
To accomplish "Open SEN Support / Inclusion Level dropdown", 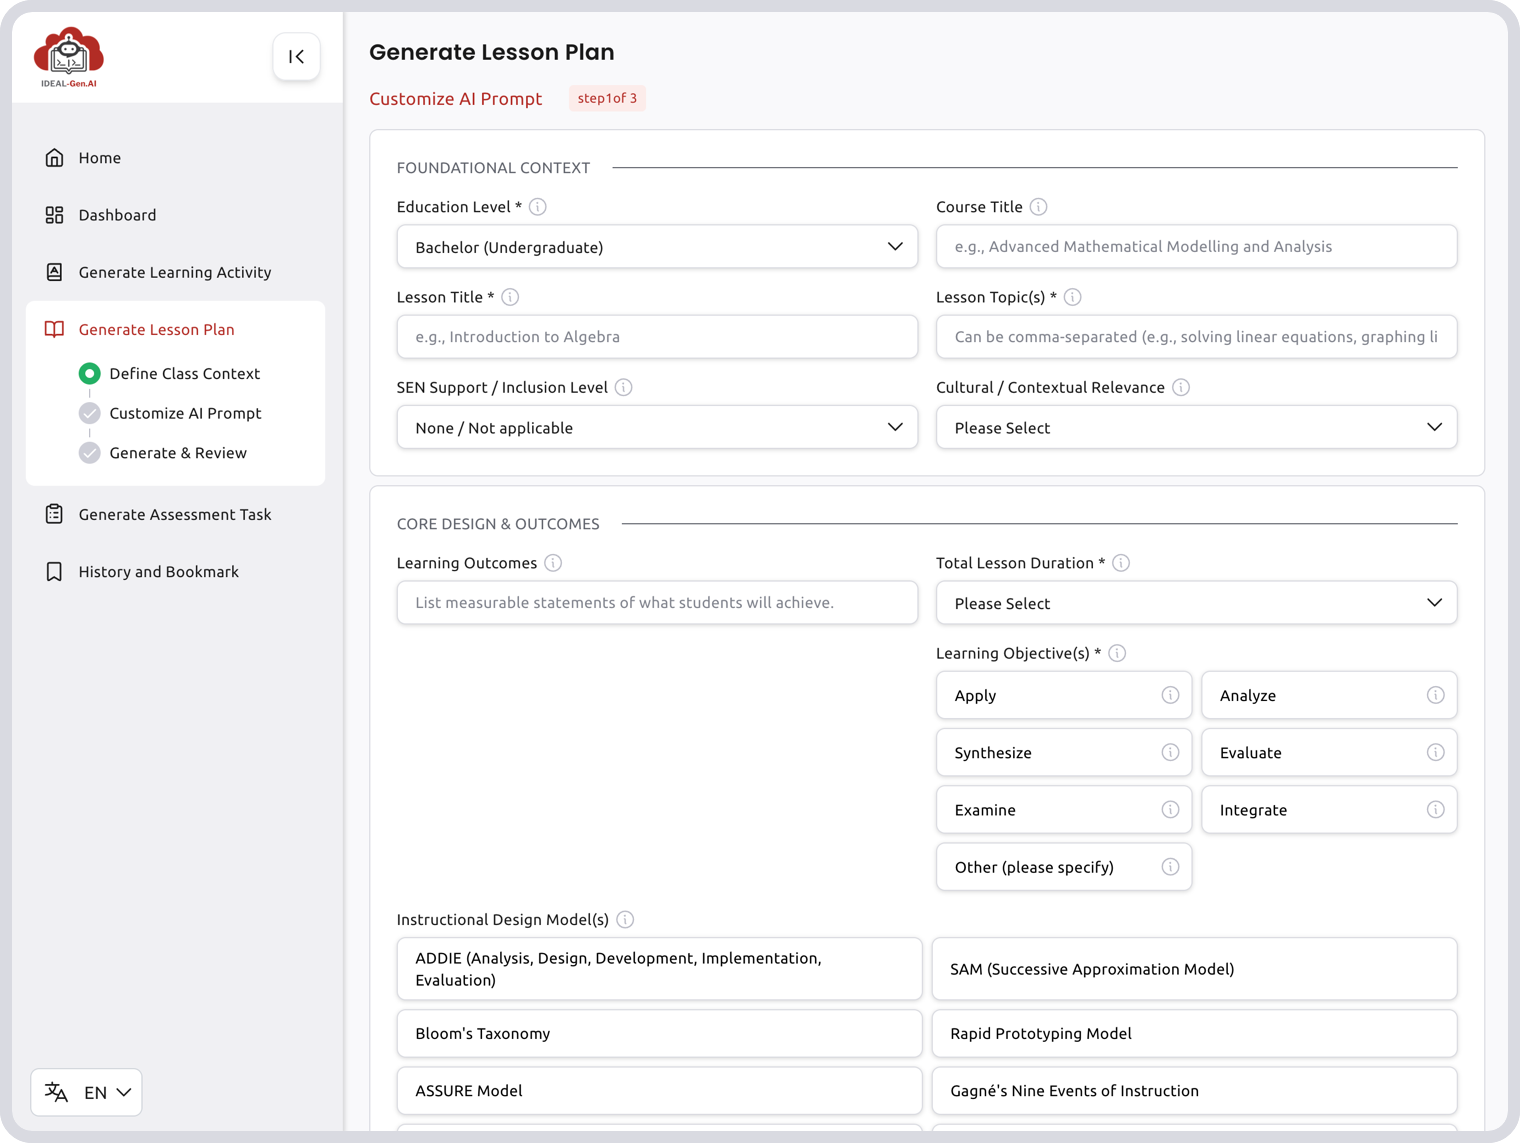I will (657, 427).
